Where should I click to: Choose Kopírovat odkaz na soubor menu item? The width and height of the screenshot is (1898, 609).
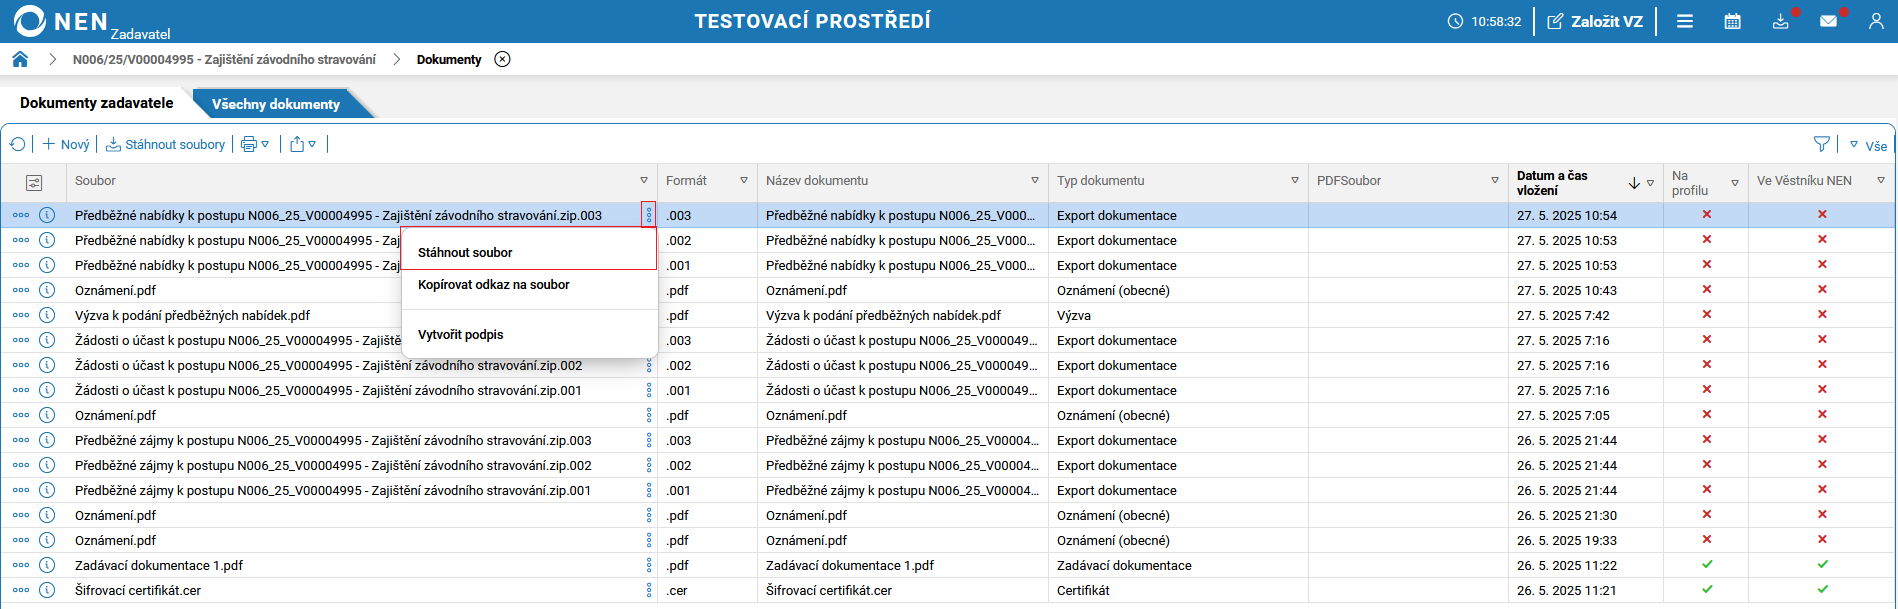point(494,285)
